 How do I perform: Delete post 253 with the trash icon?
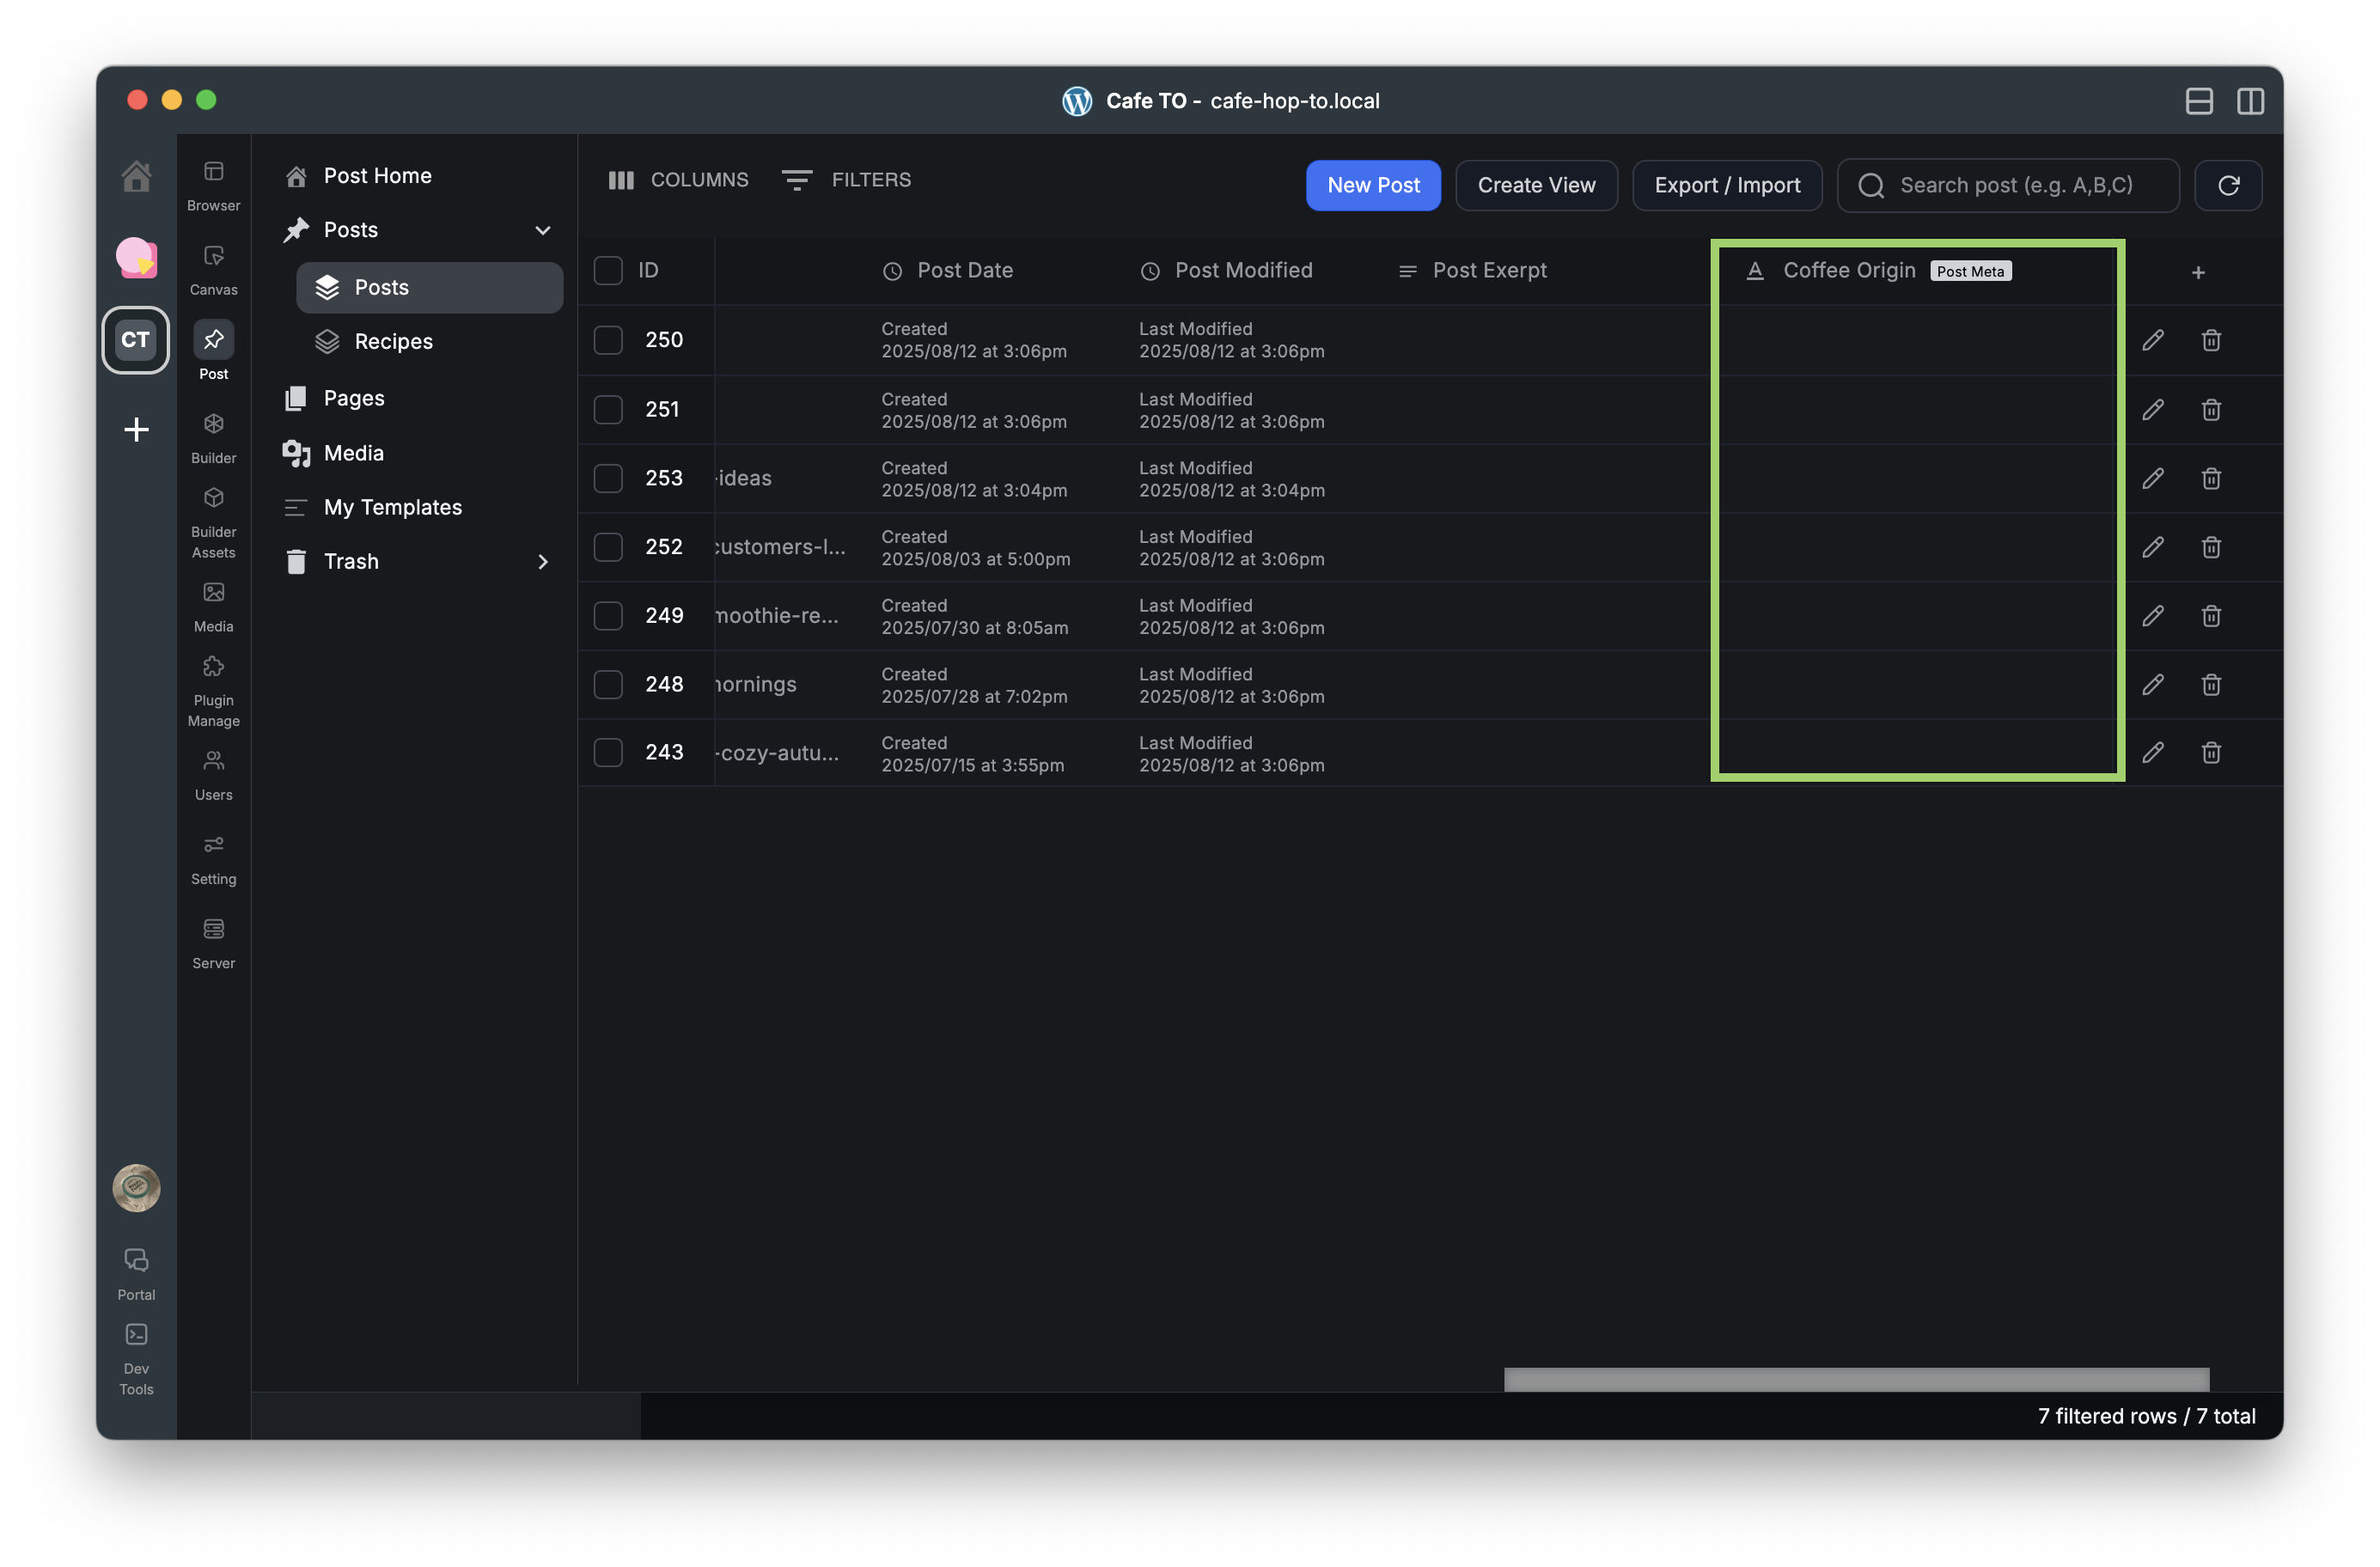pos(2211,478)
